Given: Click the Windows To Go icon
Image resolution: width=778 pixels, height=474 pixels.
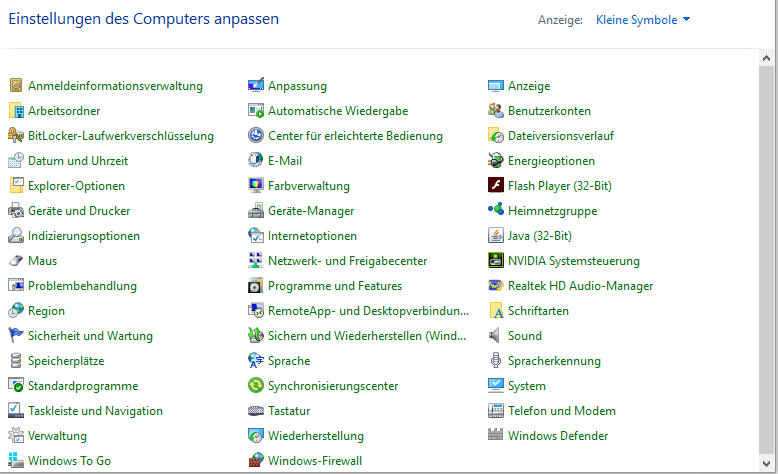Looking at the screenshot, I should [16, 460].
